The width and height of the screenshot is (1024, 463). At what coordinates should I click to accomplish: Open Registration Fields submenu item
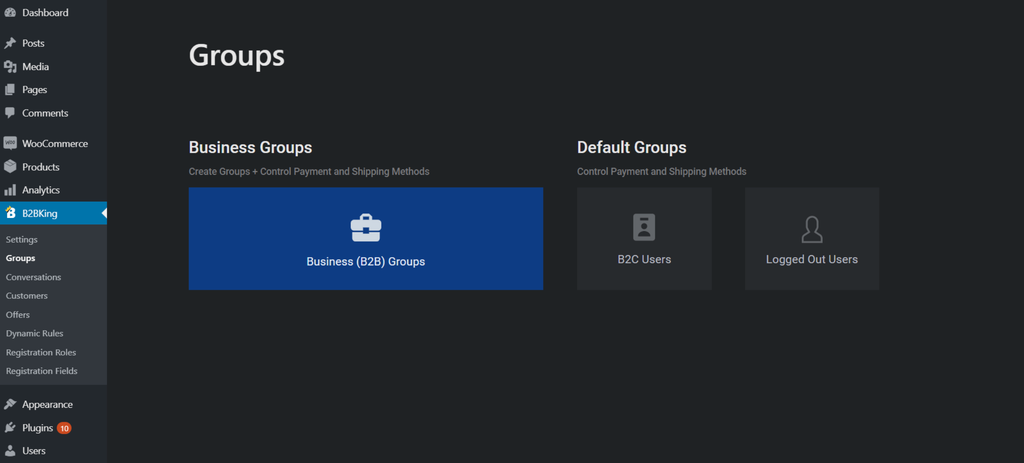(42, 371)
